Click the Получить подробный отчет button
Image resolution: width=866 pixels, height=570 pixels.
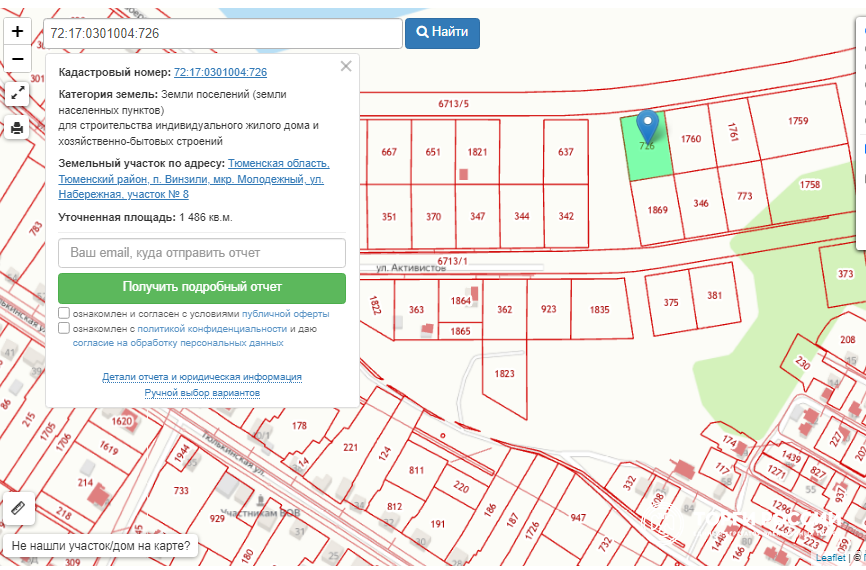click(x=202, y=287)
